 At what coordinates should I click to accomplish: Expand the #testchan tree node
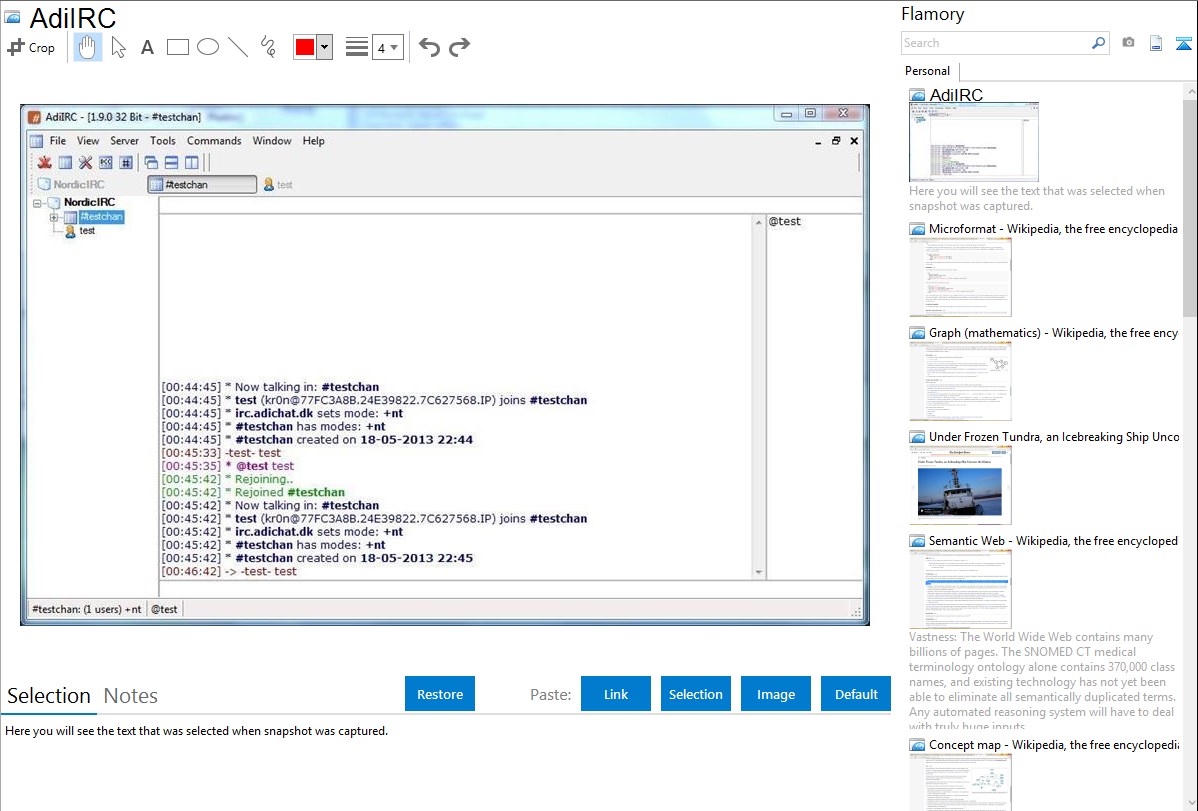pos(54,217)
